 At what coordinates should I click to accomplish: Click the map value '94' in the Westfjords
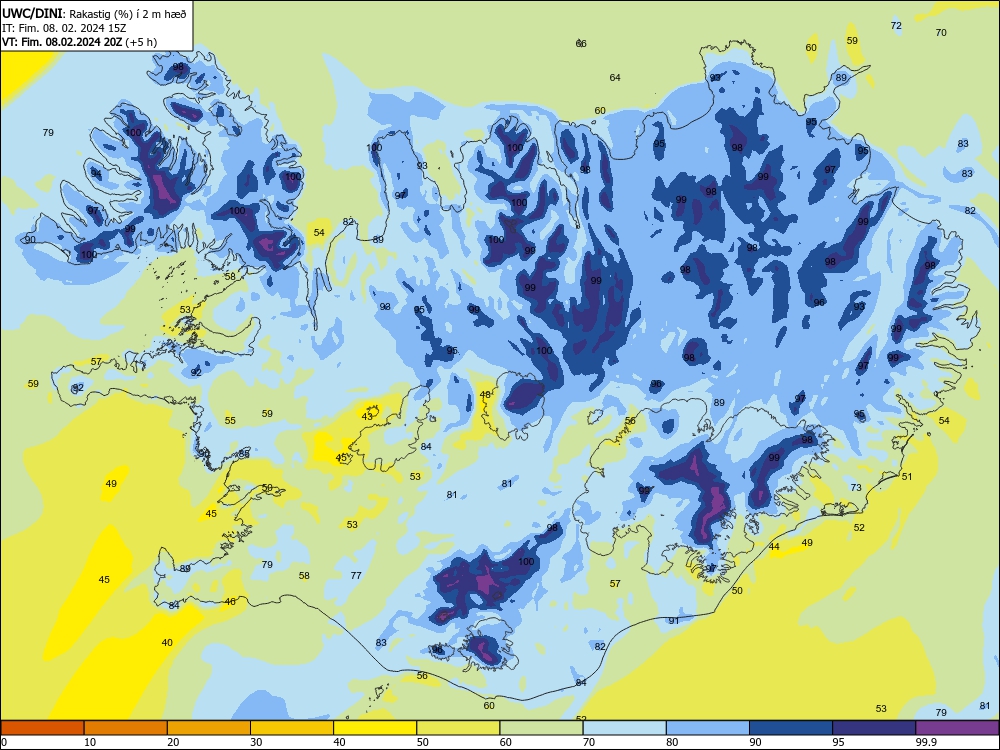click(96, 173)
